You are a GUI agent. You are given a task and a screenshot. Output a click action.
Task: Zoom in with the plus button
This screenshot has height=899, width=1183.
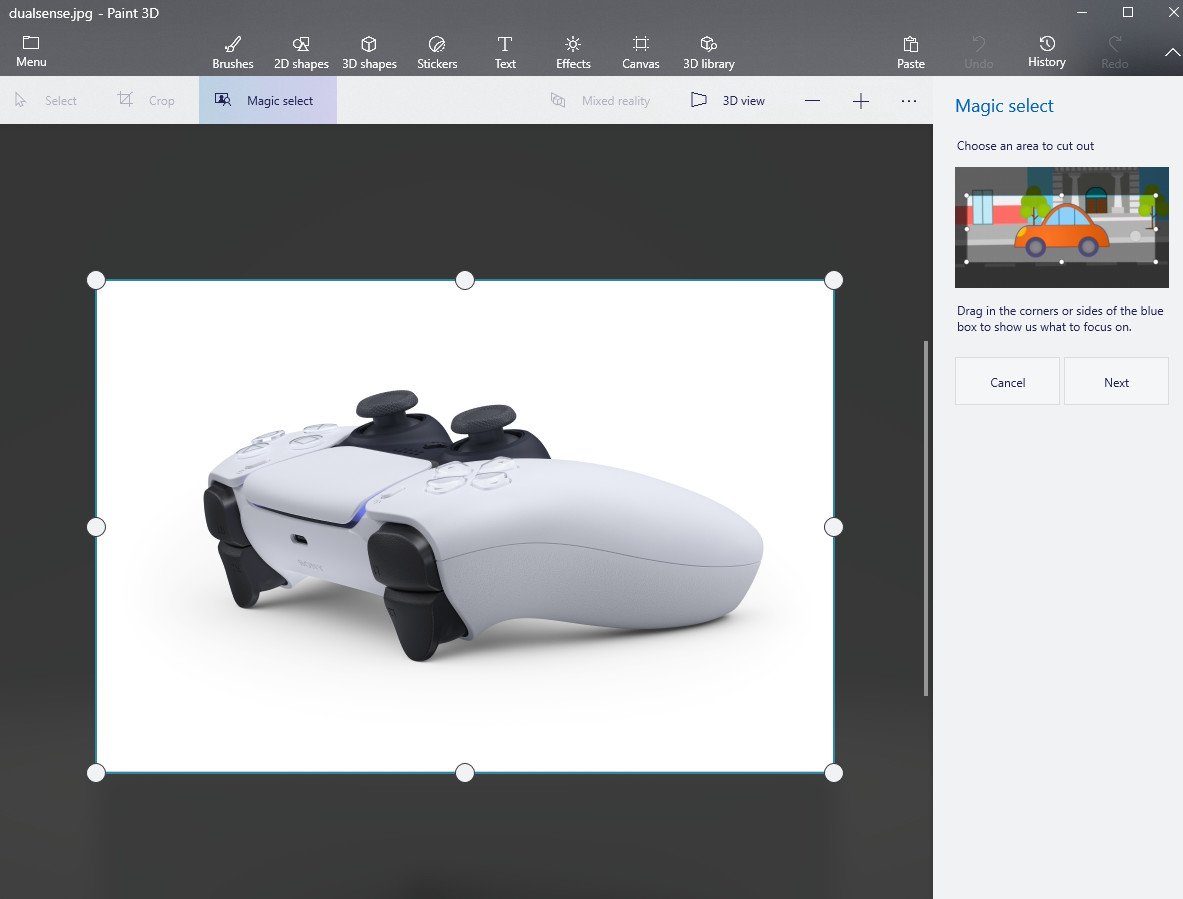(x=860, y=101)
